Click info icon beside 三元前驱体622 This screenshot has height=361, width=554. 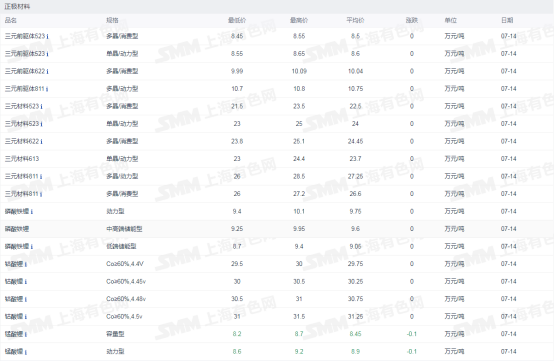coord(47,71)
